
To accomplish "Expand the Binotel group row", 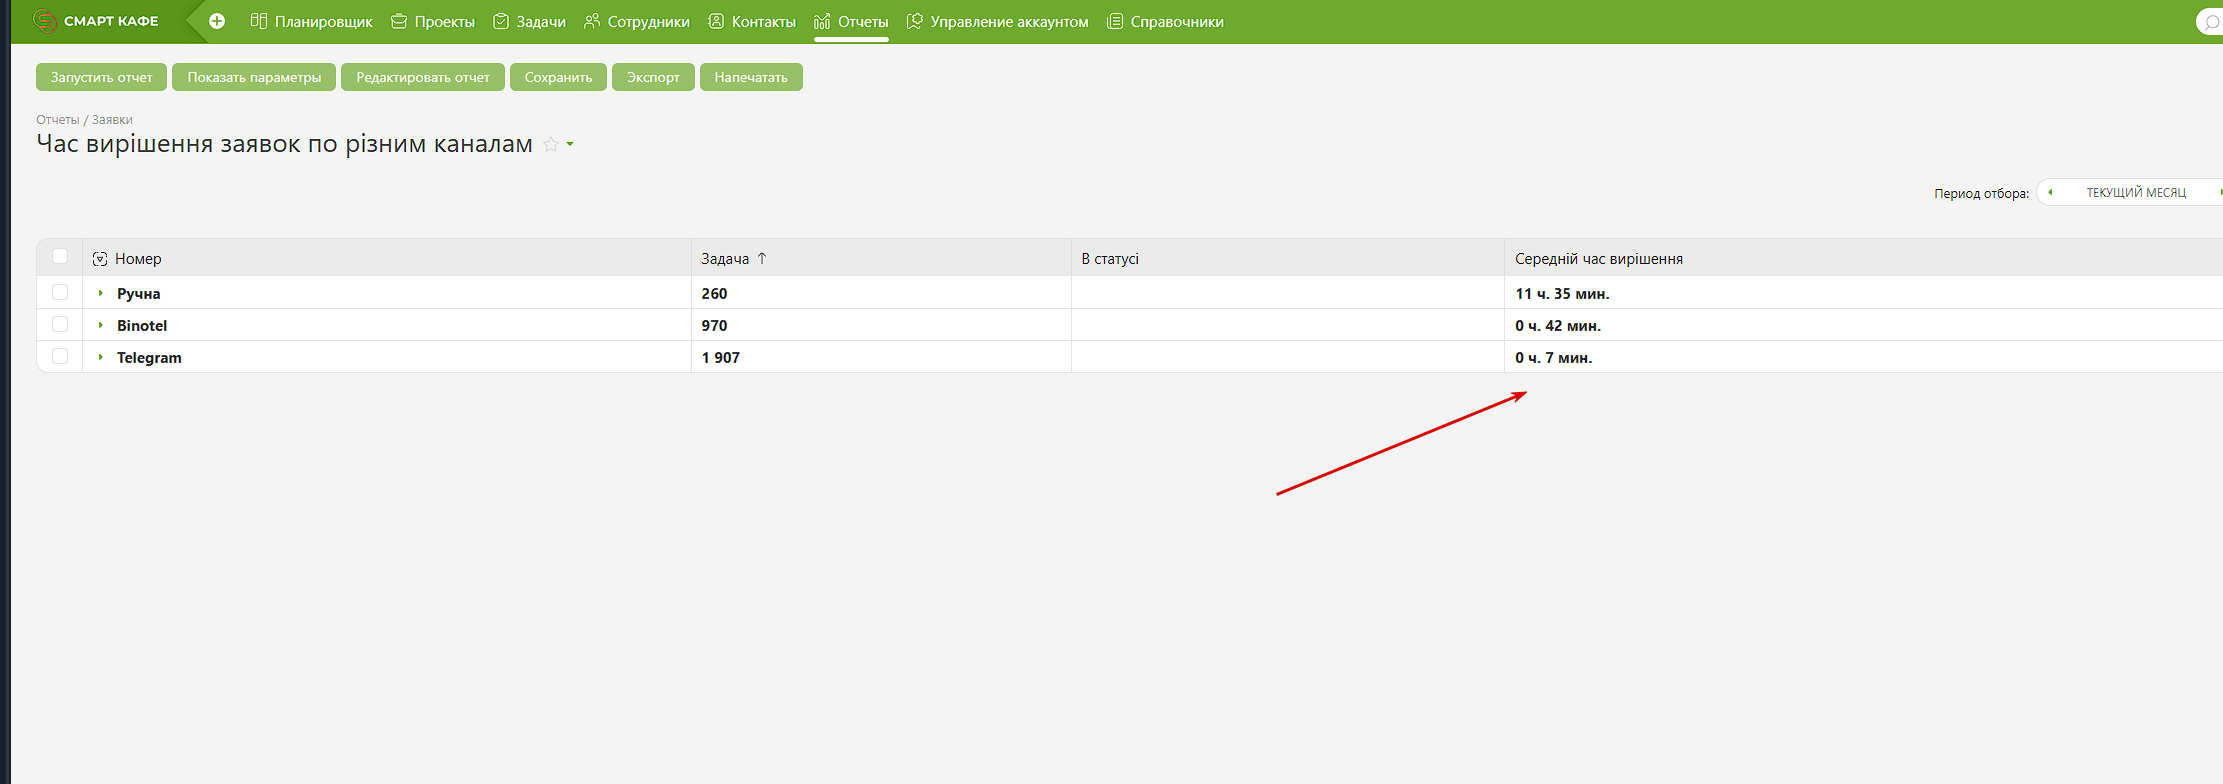I will click(x=101, y=325).
